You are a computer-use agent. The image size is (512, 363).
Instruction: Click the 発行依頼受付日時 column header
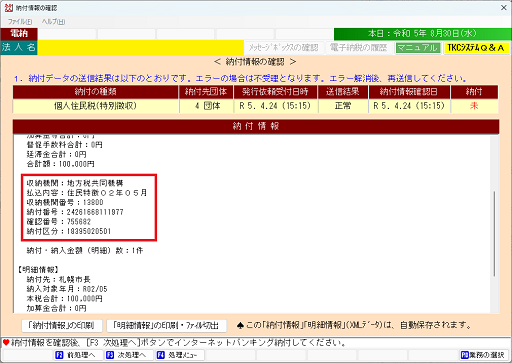pyautogui.click(x=275, y=92)
